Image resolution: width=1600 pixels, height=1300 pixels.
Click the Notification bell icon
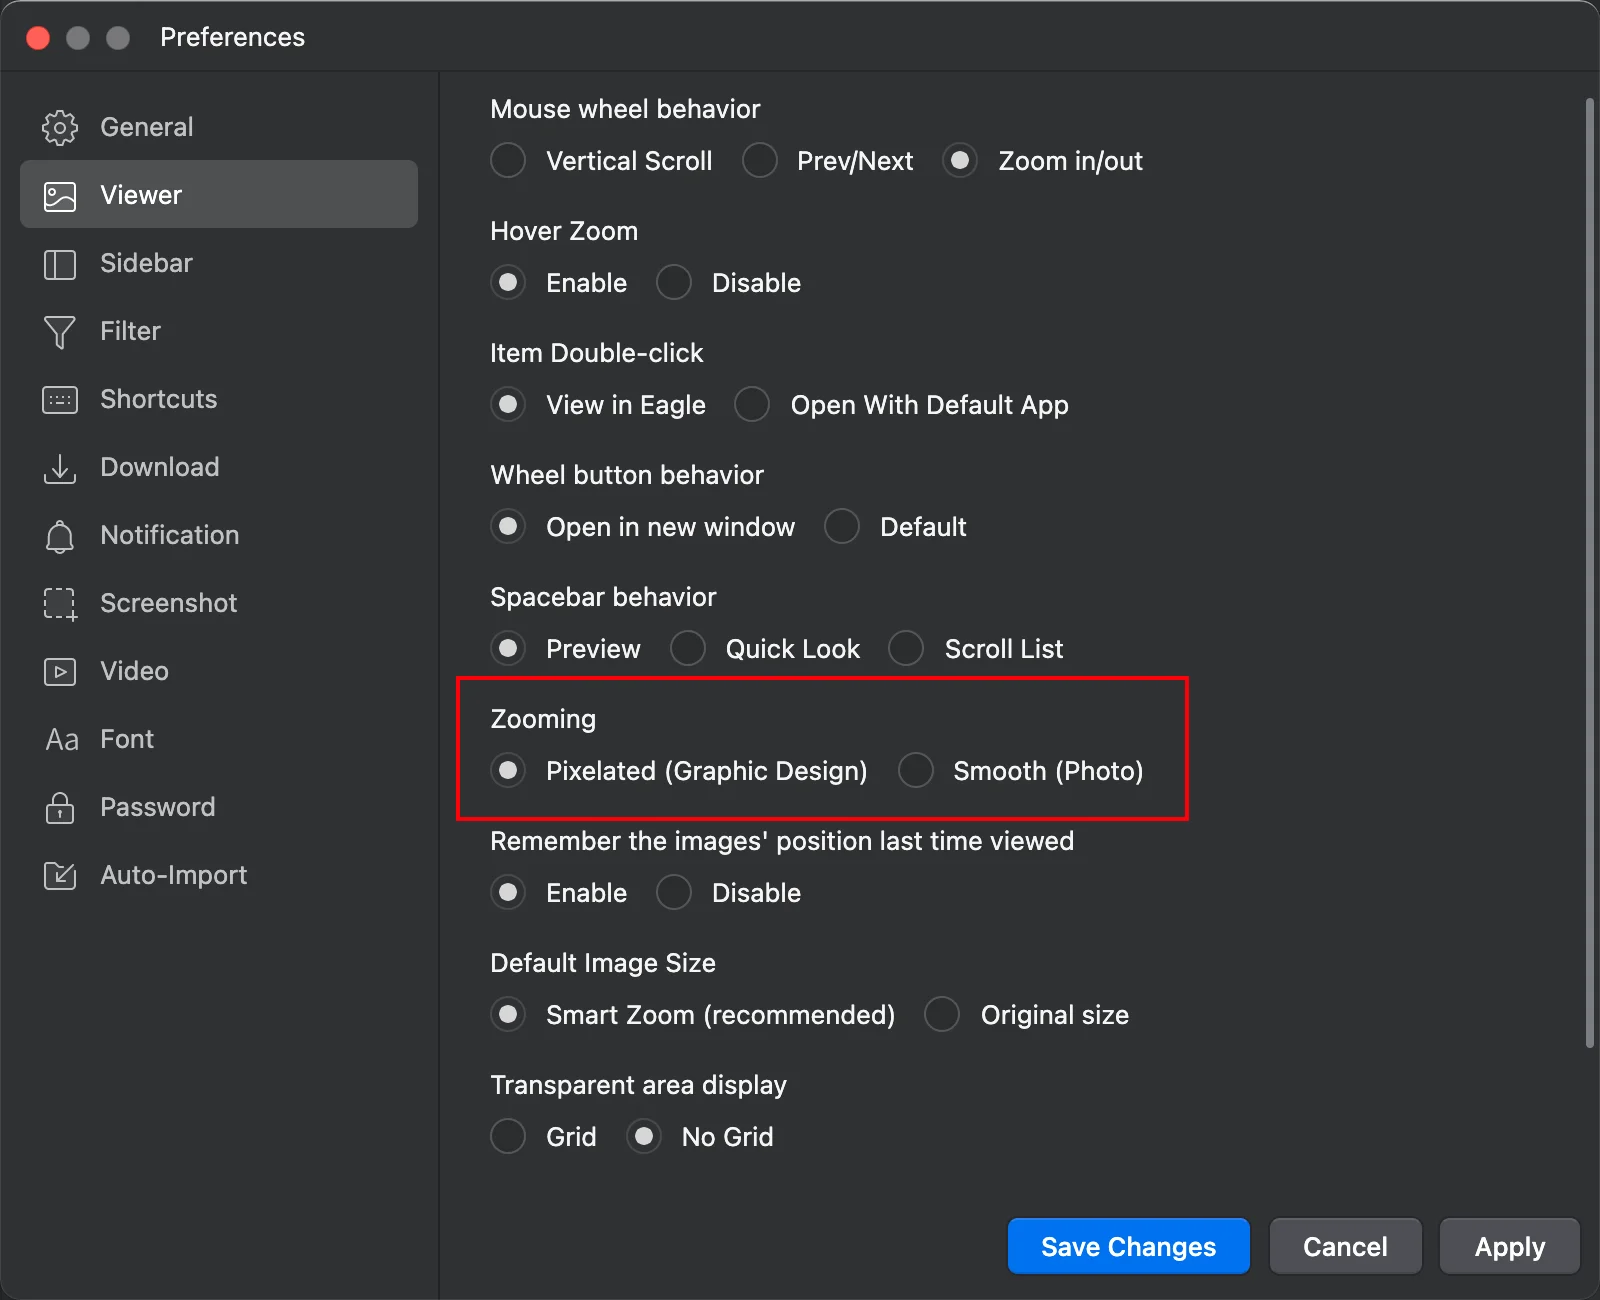coord(60,536)
